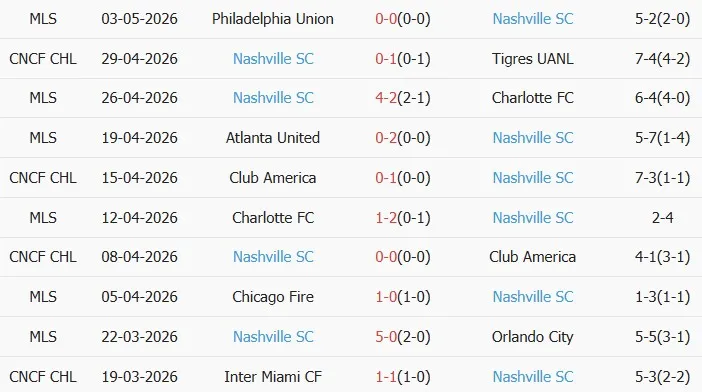Select the 1-1(1-0) Inter Miami score
The width and height of the screenshot is (702, 392).
tap(402, 376)
